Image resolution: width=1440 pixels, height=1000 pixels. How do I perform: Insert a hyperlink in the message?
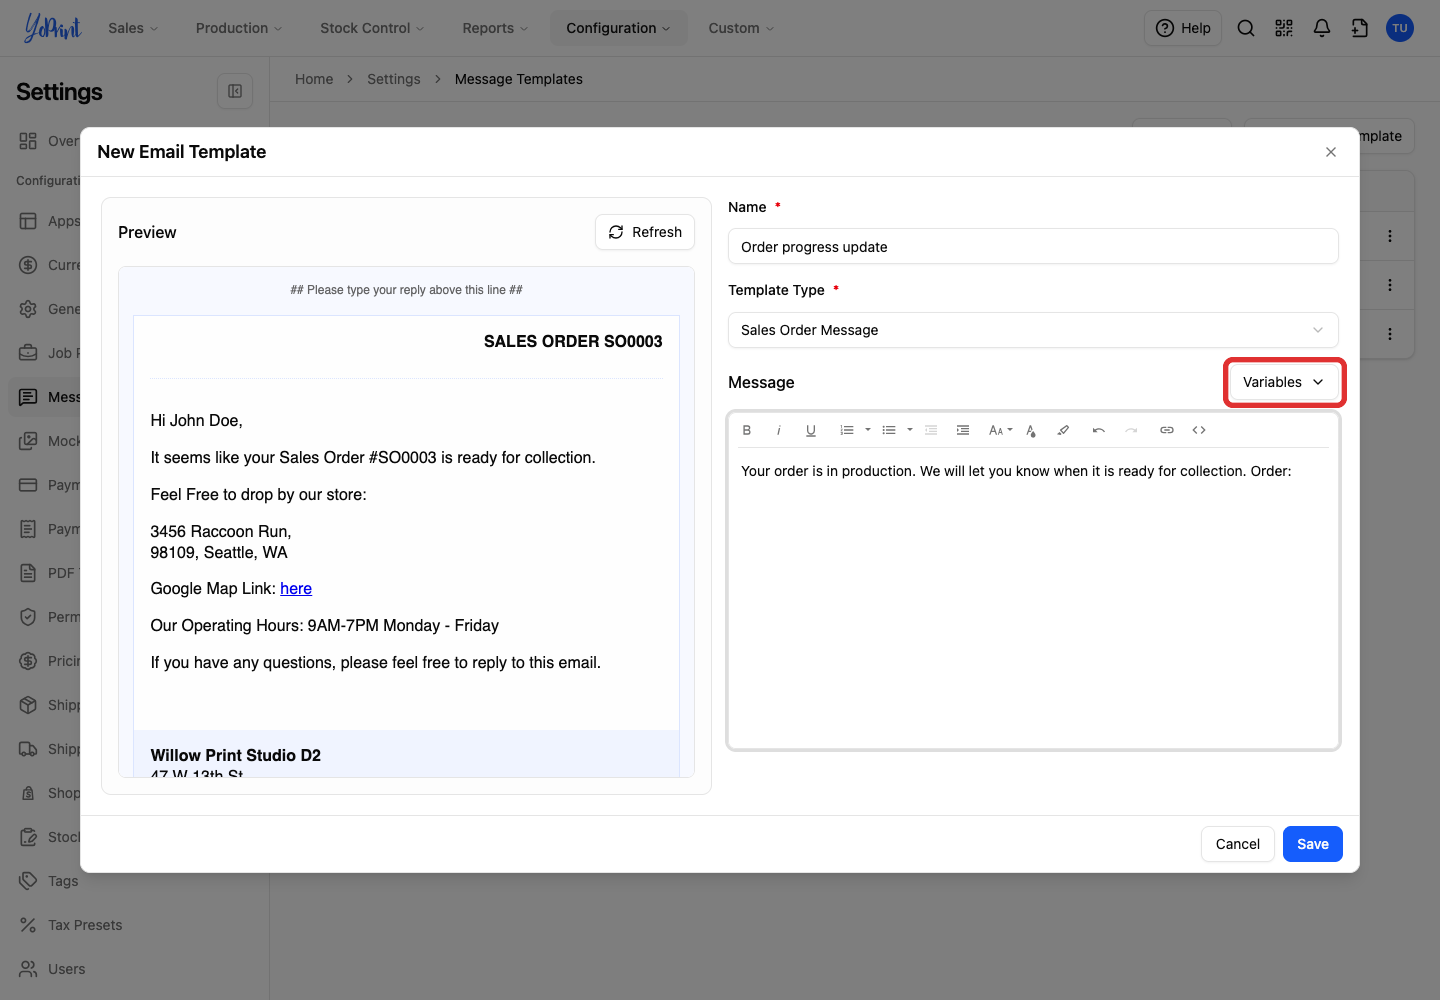[1167, 430]
